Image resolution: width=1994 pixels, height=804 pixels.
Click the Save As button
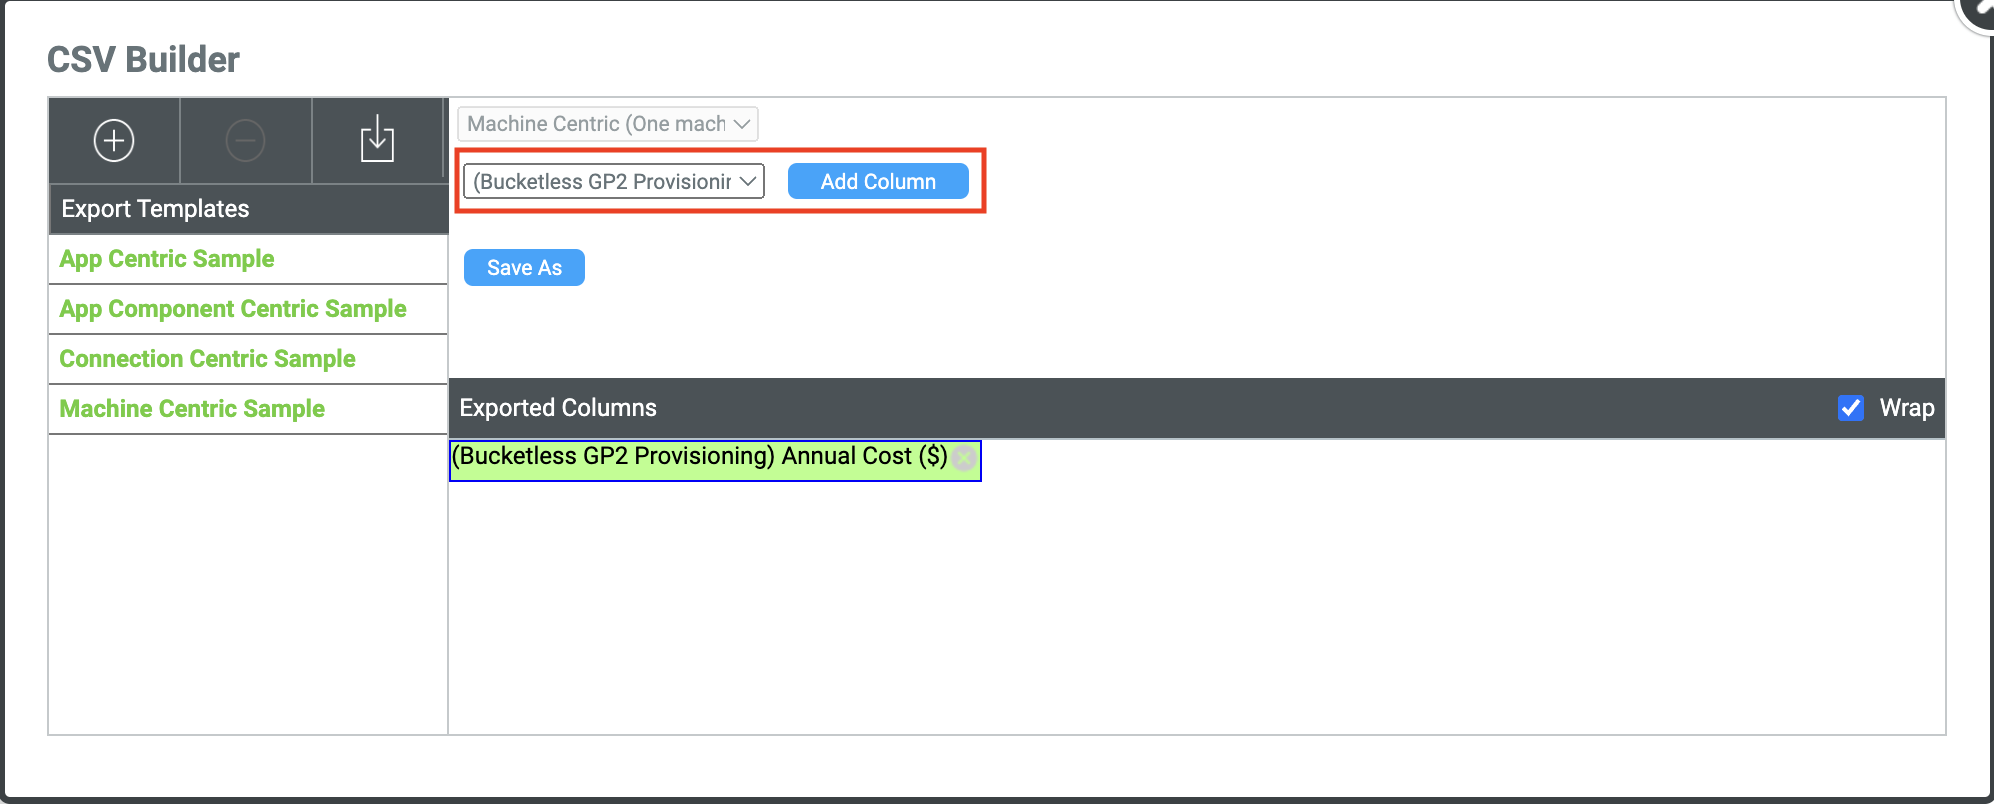524,267
